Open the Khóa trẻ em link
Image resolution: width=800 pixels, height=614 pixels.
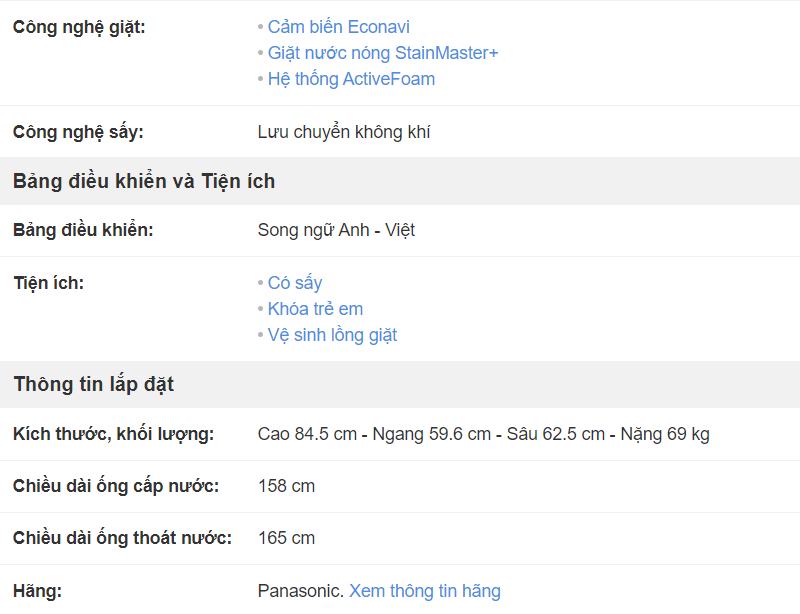tap(315, 309)
